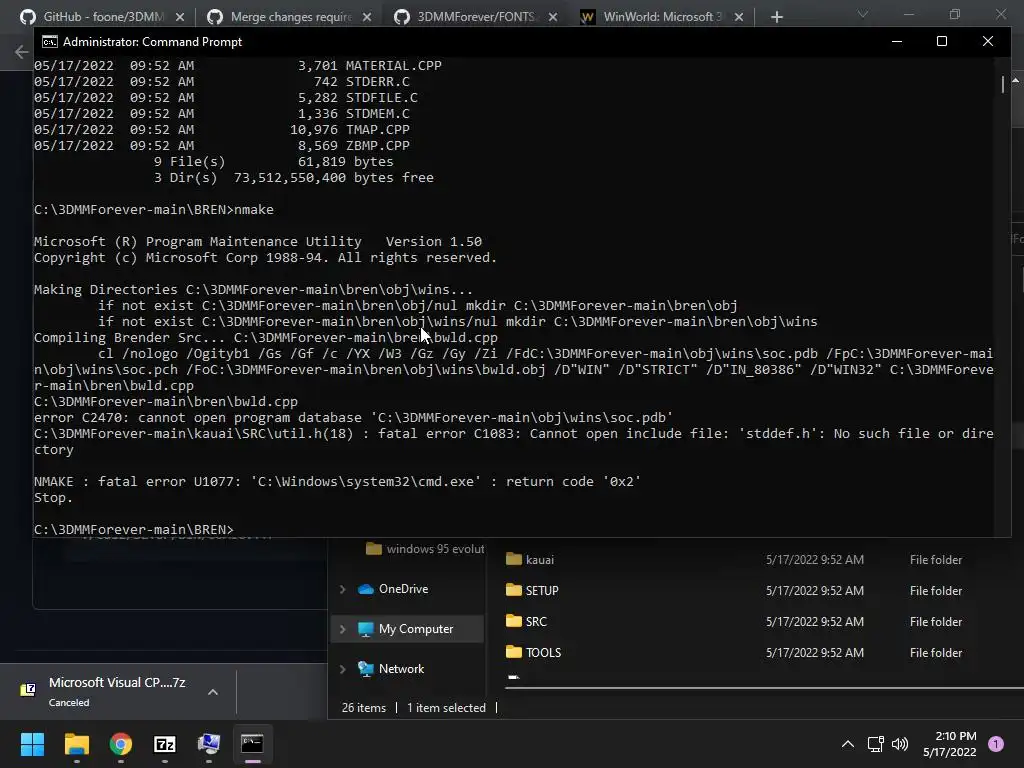Close the 3DMMForever/FONTS tab

pyautogui.click(x=553, y=17)
